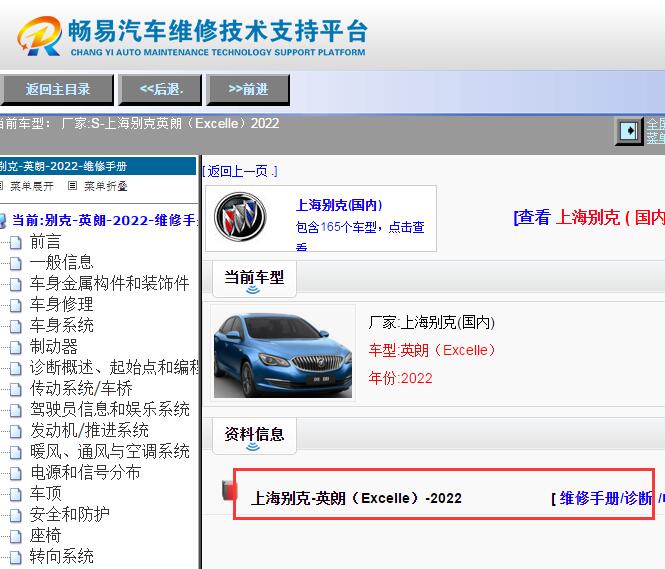Toggle the fullscreen menu arrow icon
This screenshot has width=665, height=569.
[629, 131]
